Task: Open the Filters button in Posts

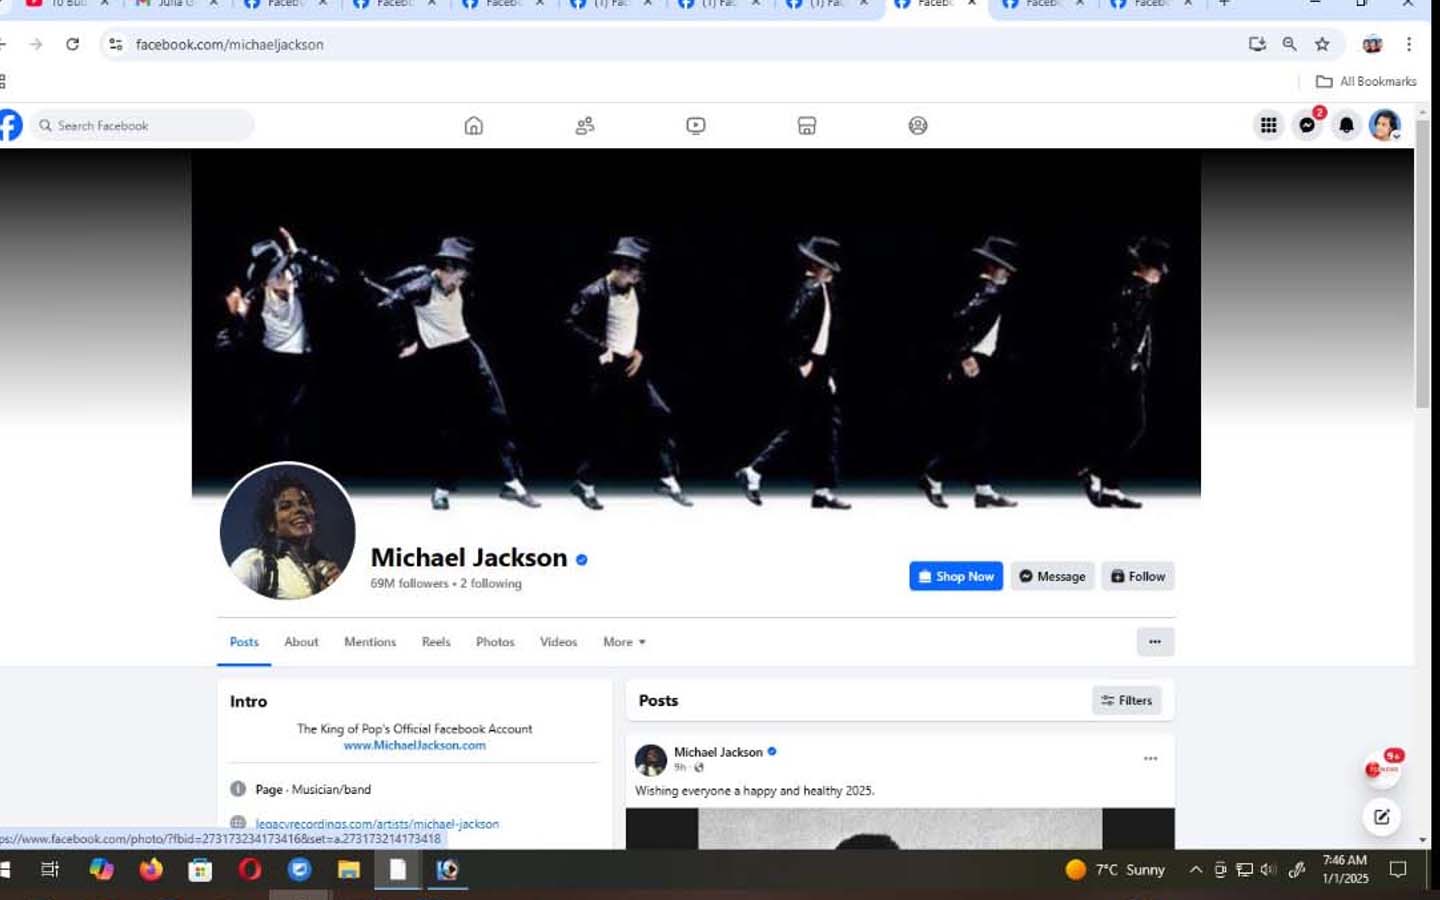Action: [1126, 700]
